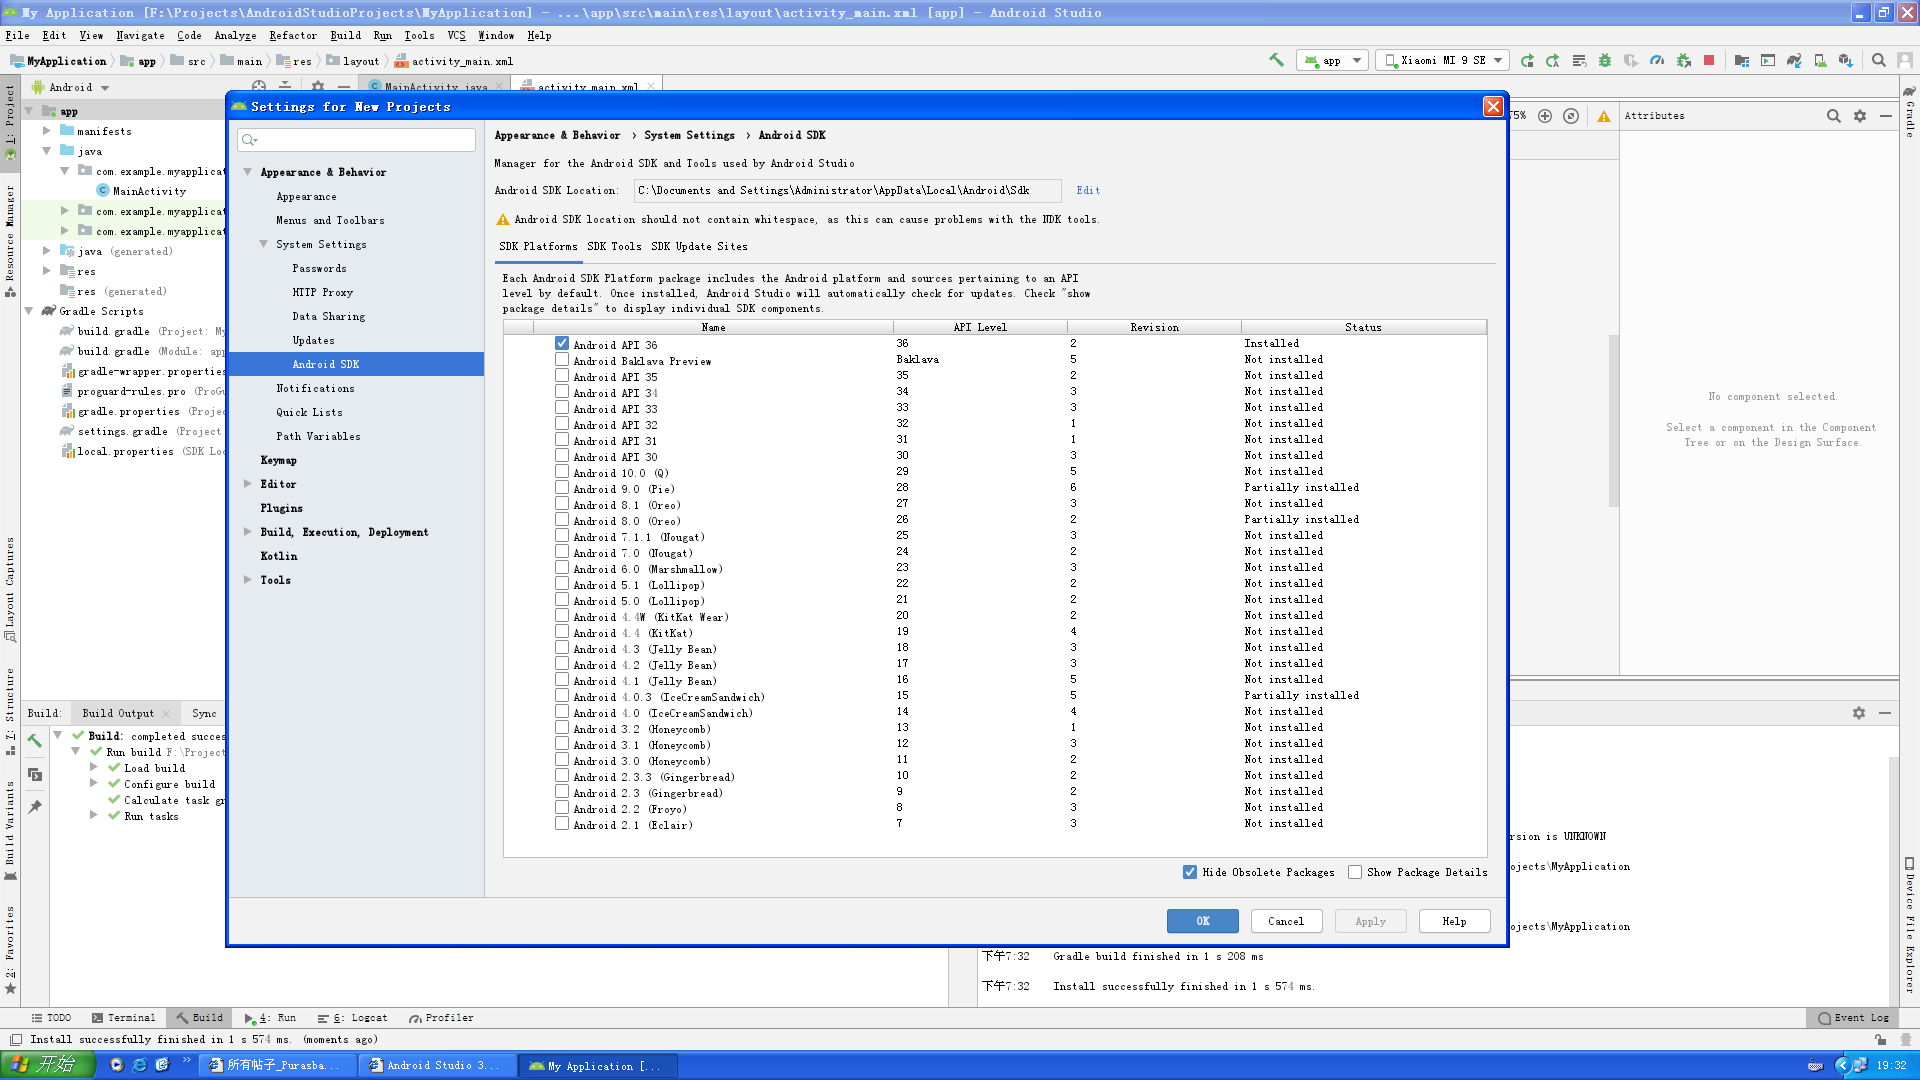Click the Build panel hammer icon
This screenshot has height=1080, width=1920.
(35, 741)
